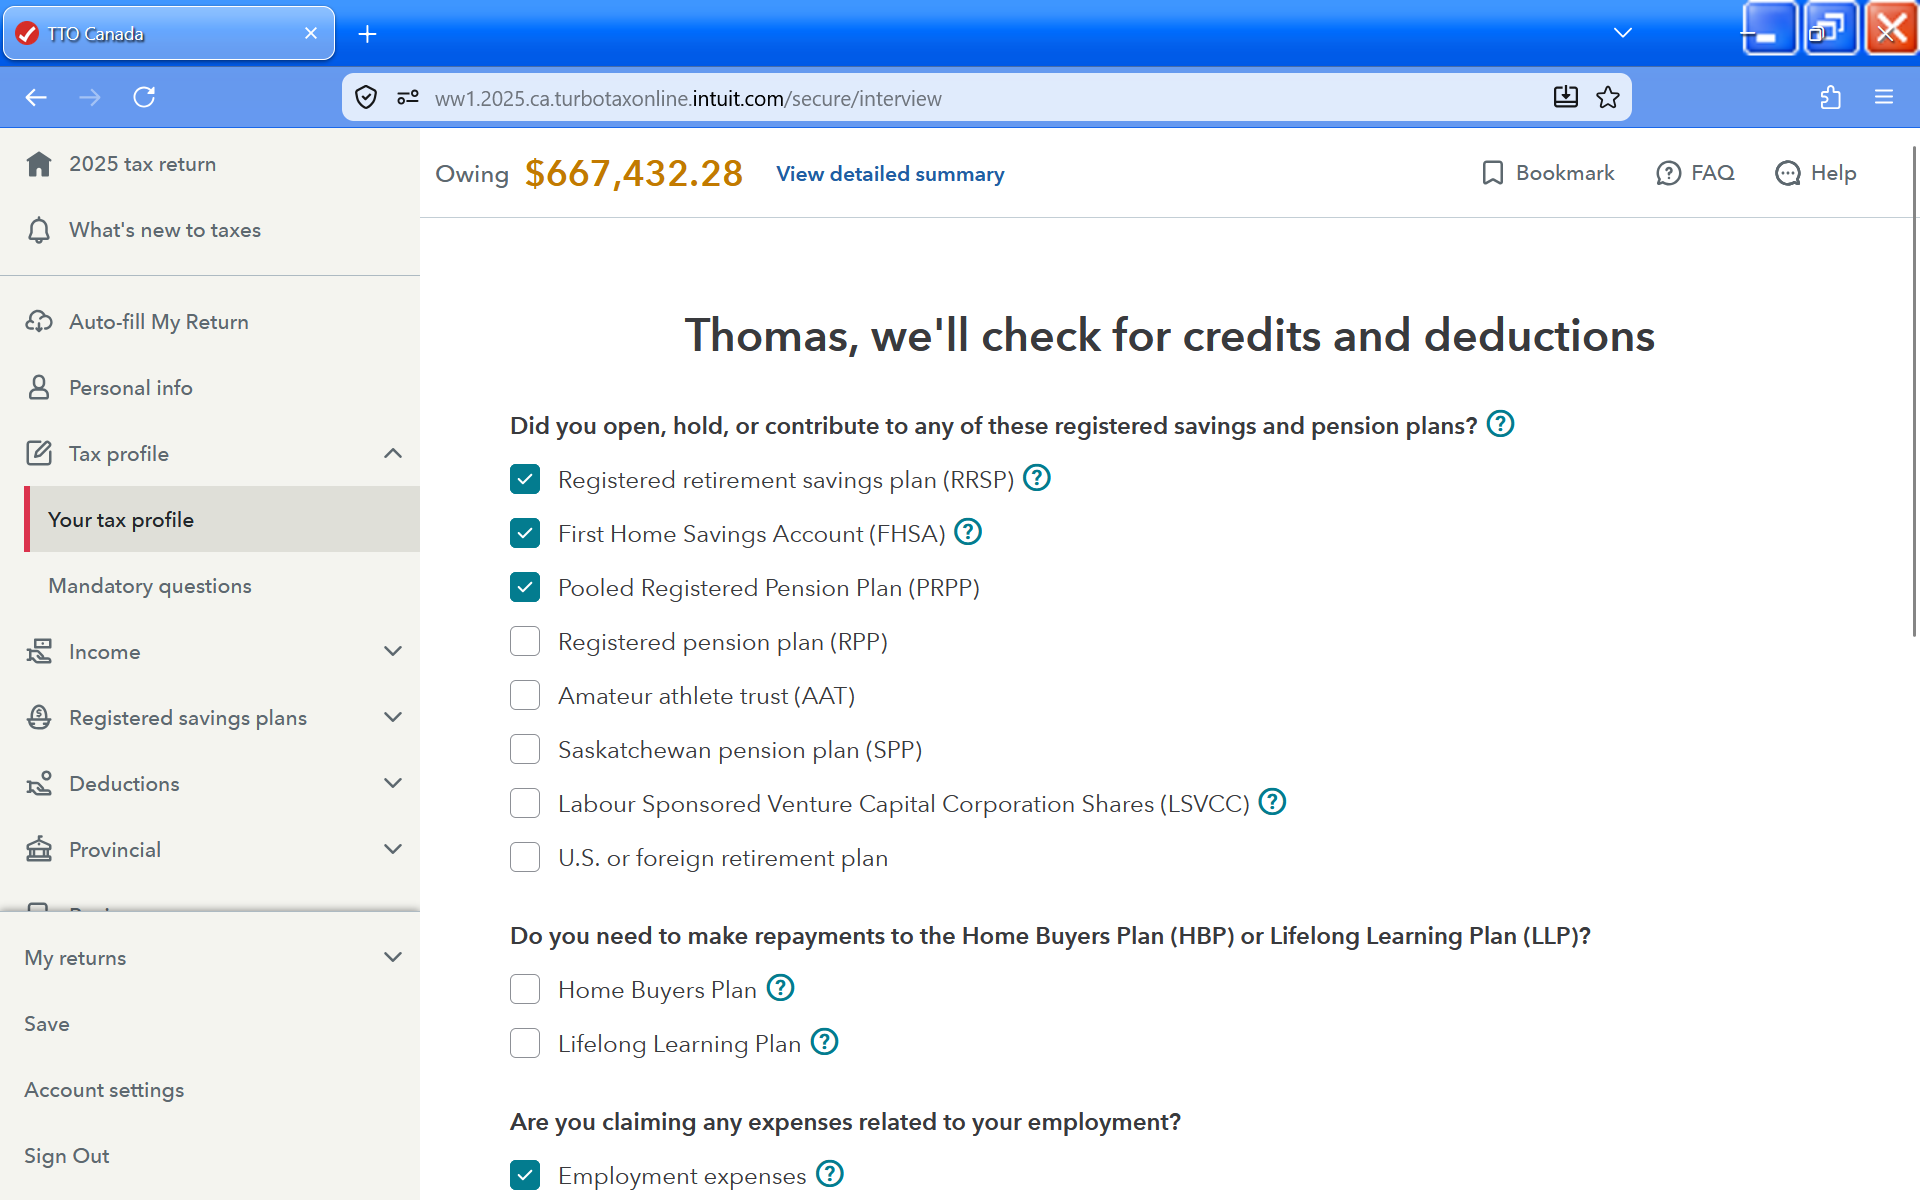Screen dimensions: 1920x1200
Task: Click the LSVCC help info icon
Action: (1272, 802)
